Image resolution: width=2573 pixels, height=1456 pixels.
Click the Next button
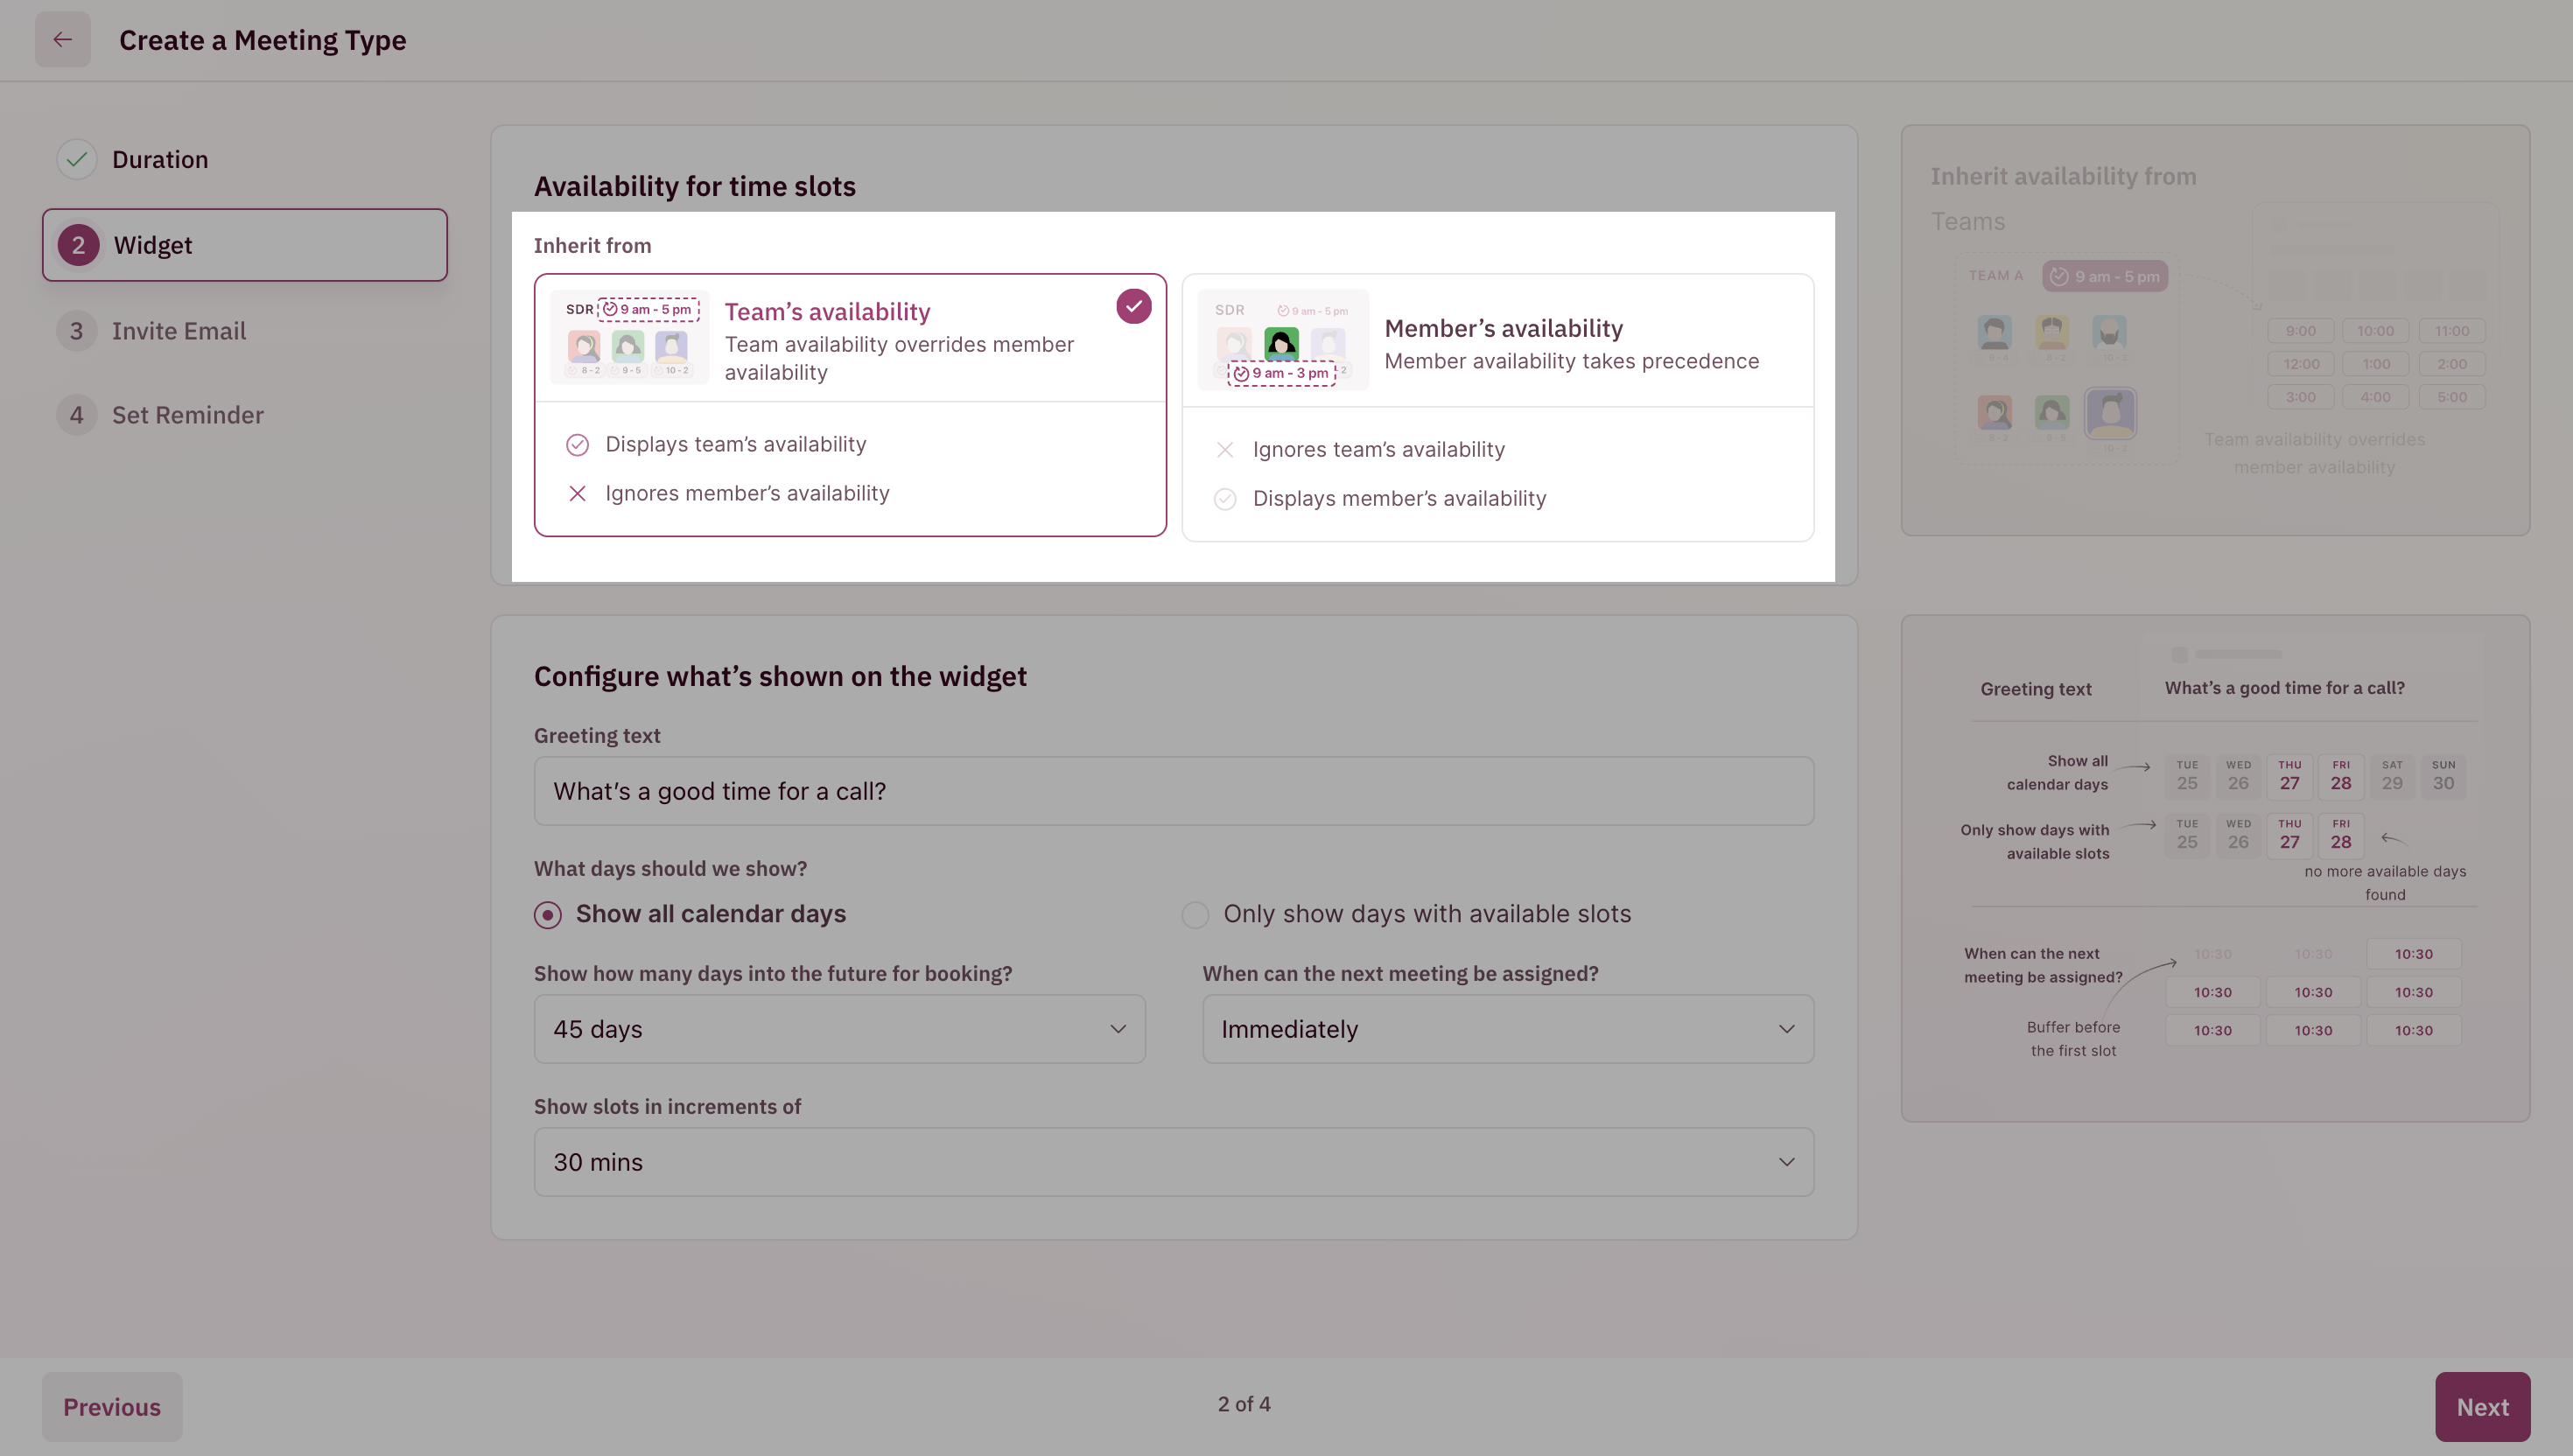click(2481, 1407)
